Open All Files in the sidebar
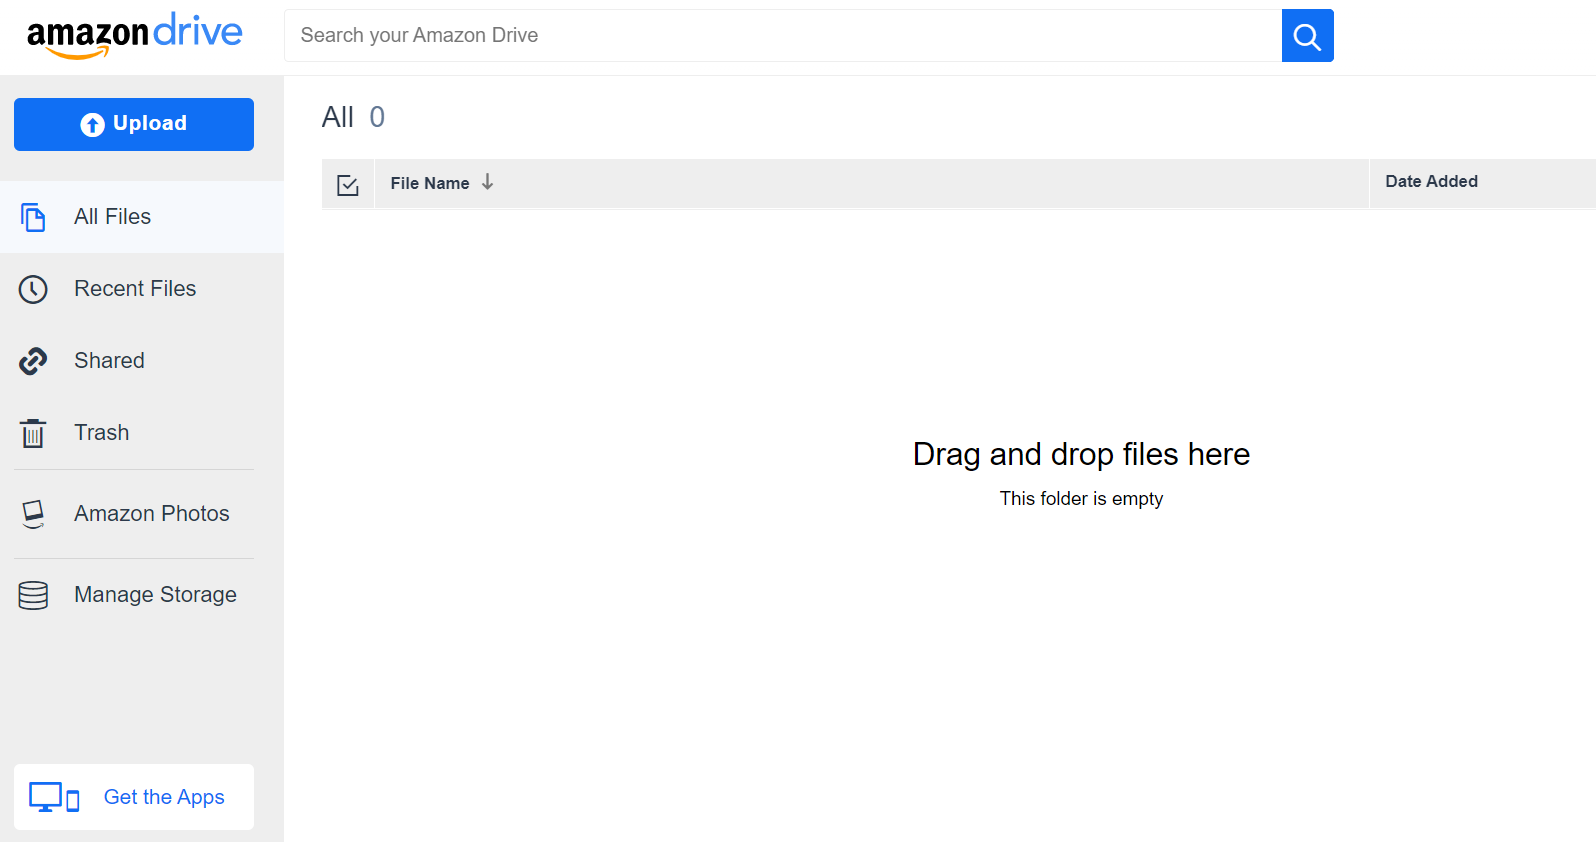The width and height of the screenshot is (1596, 842). pyautogui.click(x=142, y=217)
